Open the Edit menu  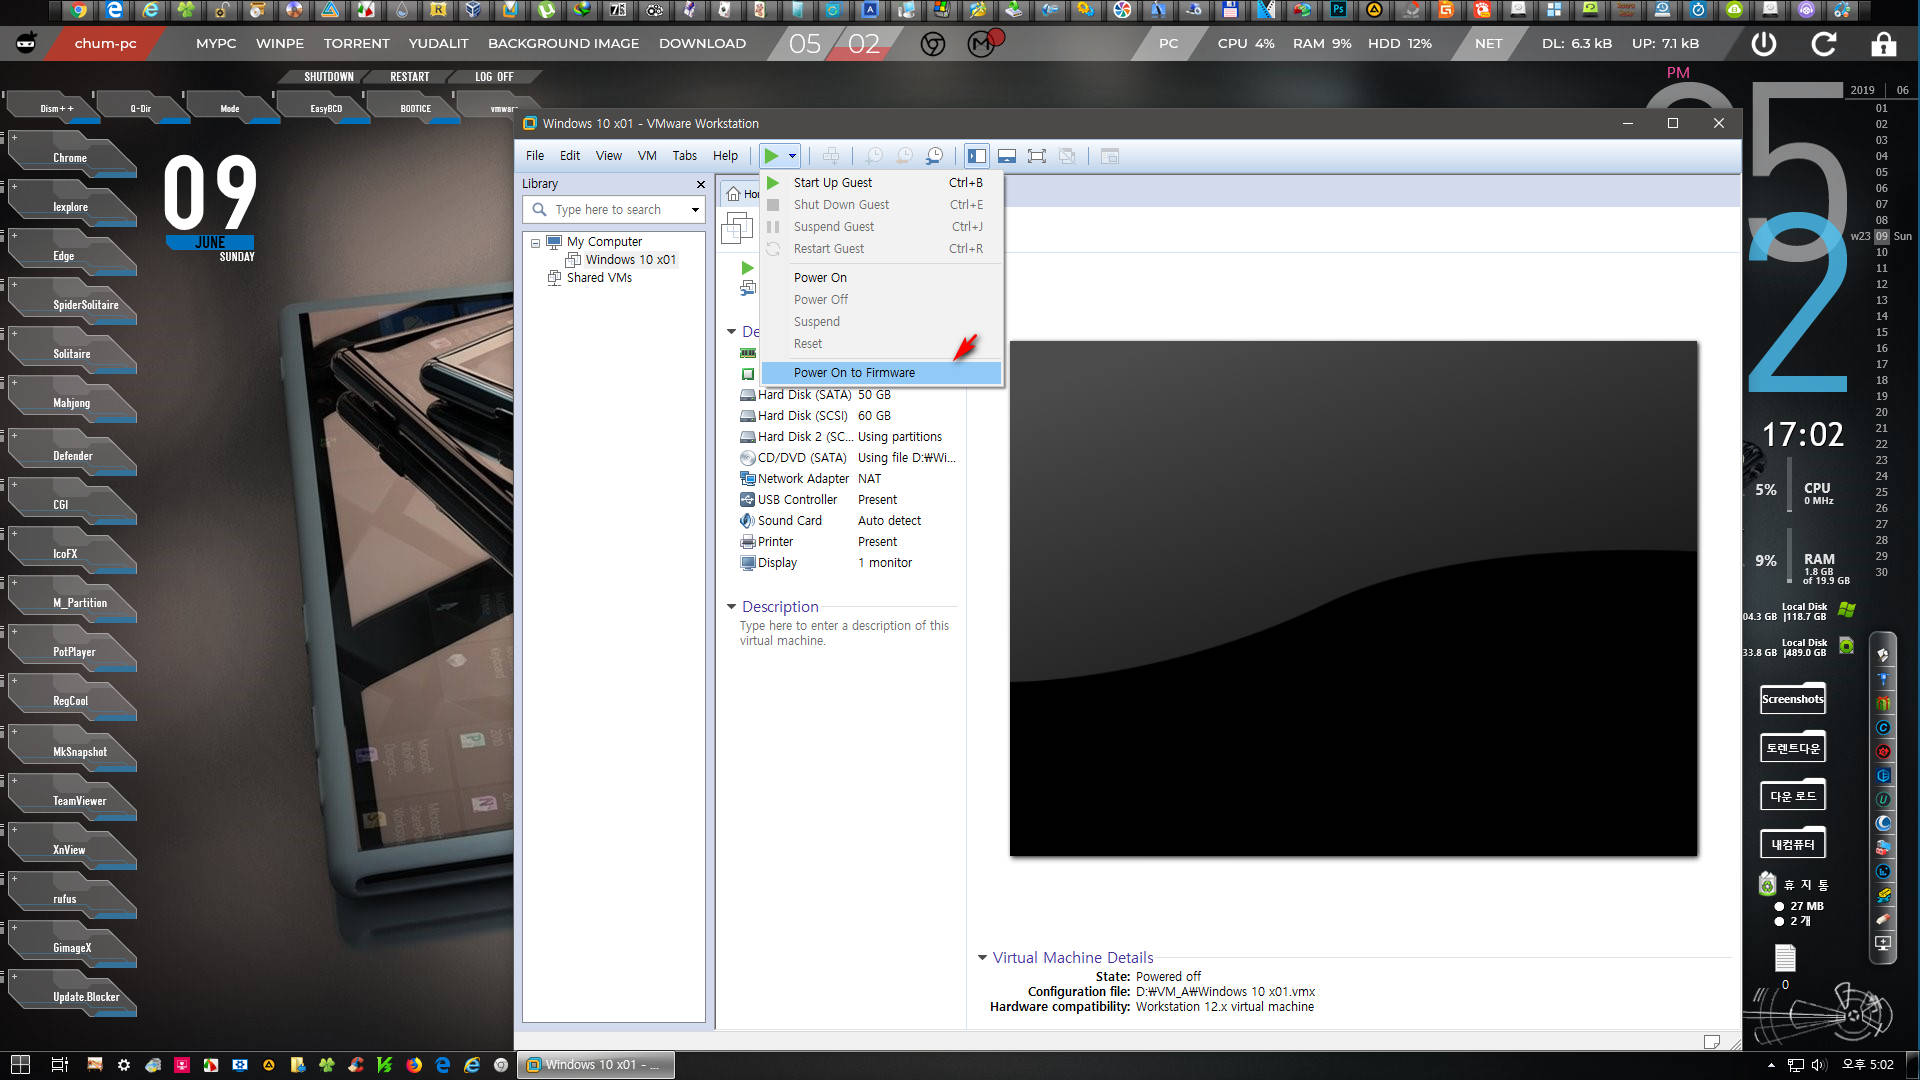[570, 156]
